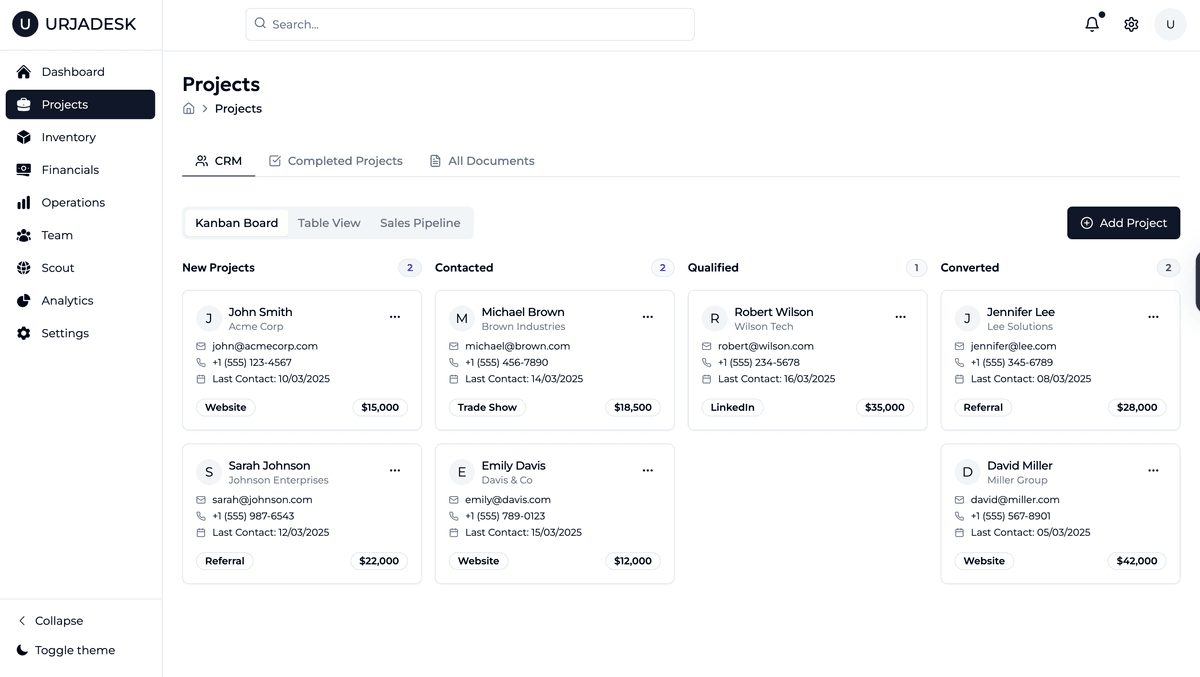Collapse the left sidebar
The height and width of the screenshot is (677, 1200).
[49, 620]
